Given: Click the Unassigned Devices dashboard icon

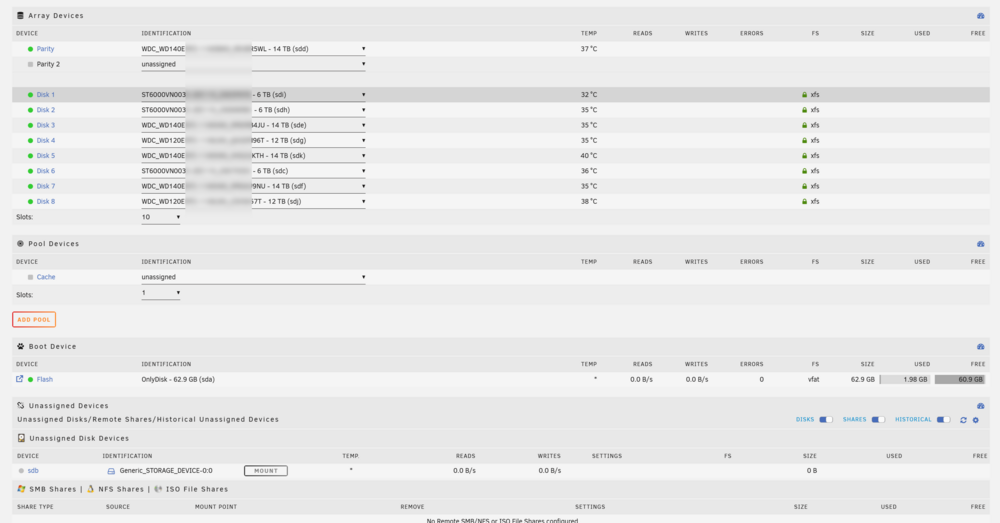Looking at the screenshot, I should (x=980, y=406).
